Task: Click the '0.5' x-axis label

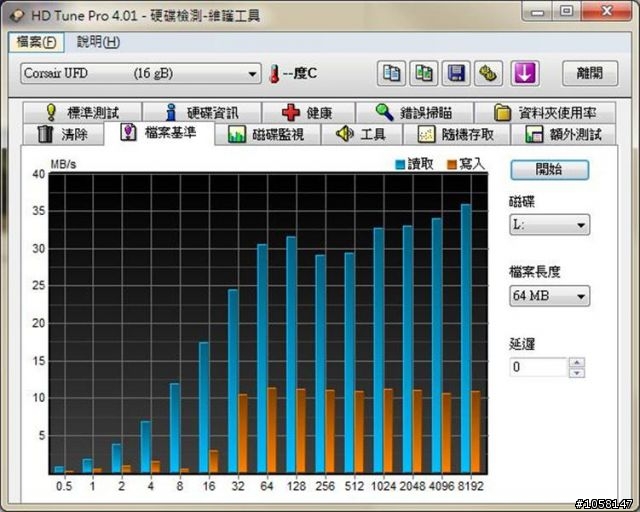Action: click(x=64, y=486)
